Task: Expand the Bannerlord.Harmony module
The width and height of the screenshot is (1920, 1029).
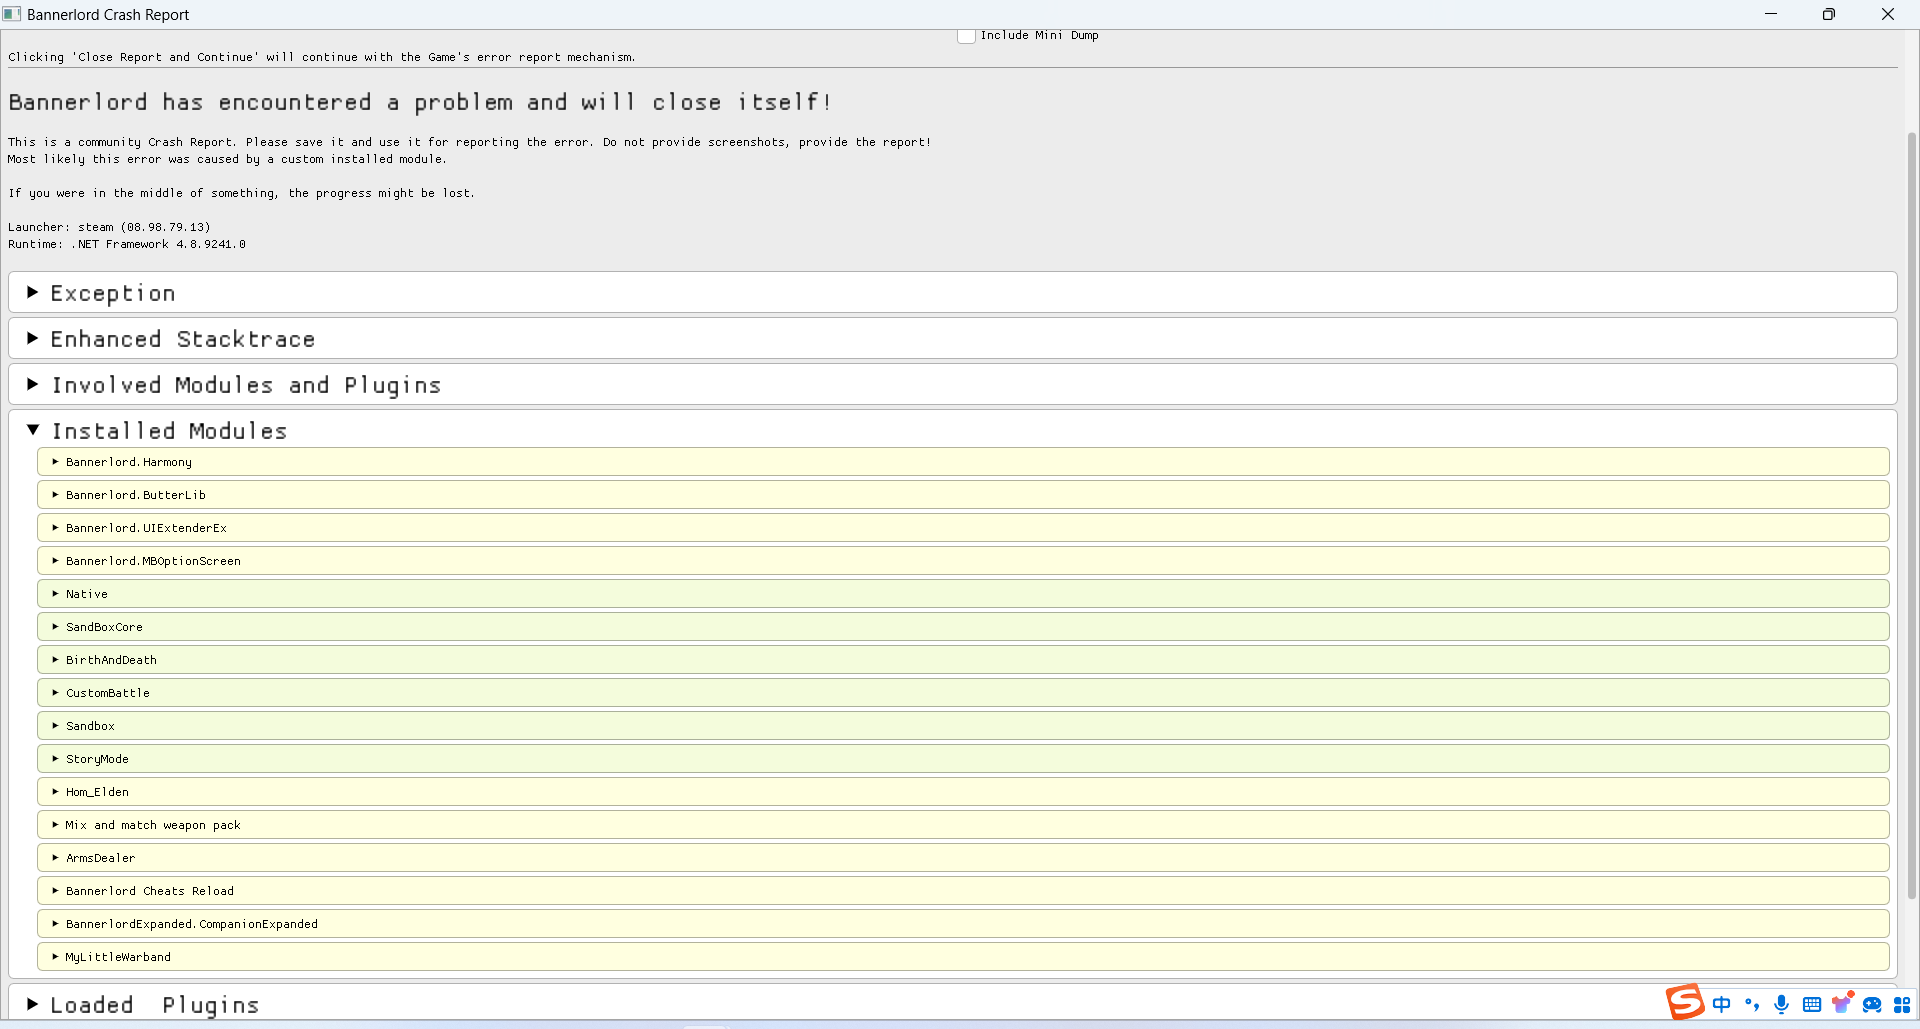Action: pos(963,462)
